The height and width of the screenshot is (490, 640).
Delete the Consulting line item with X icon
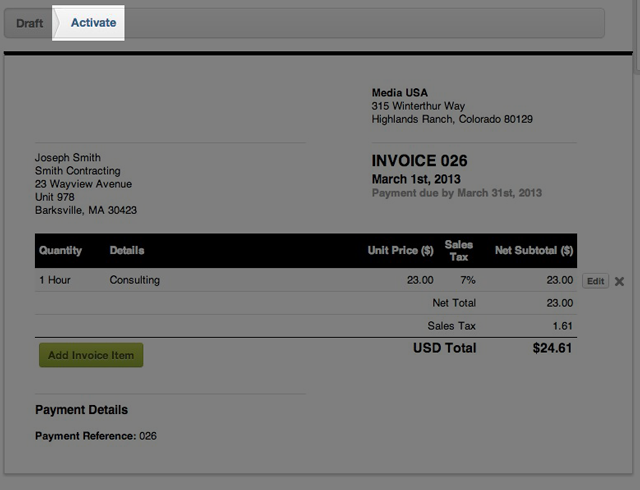pyautogui.click(x=619, y=281)
